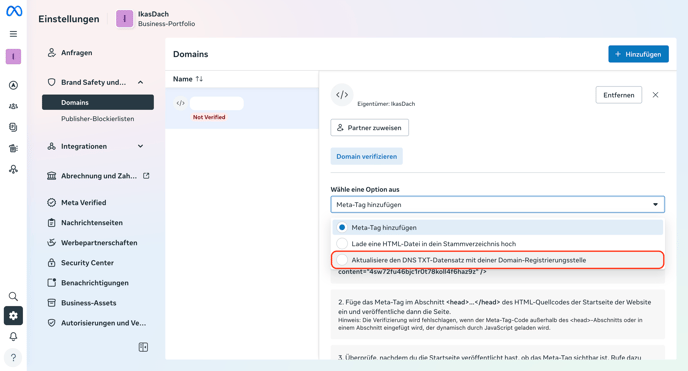Viewport: 688px width, 371px height.
Task: Select the DNS TXT-Datensatz radio option
Action: coord(342,260)
